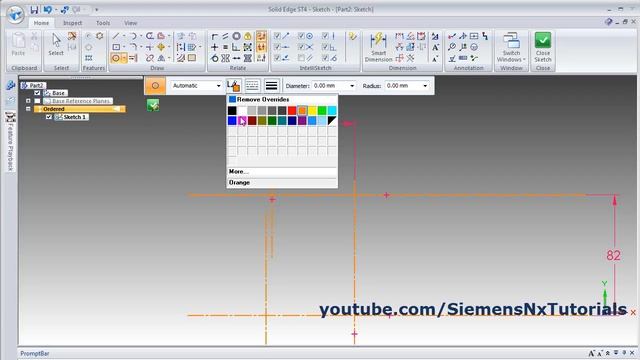Toggle IntelliSketch vertical checkbox

pyautogui.click(x=325, y=36)
